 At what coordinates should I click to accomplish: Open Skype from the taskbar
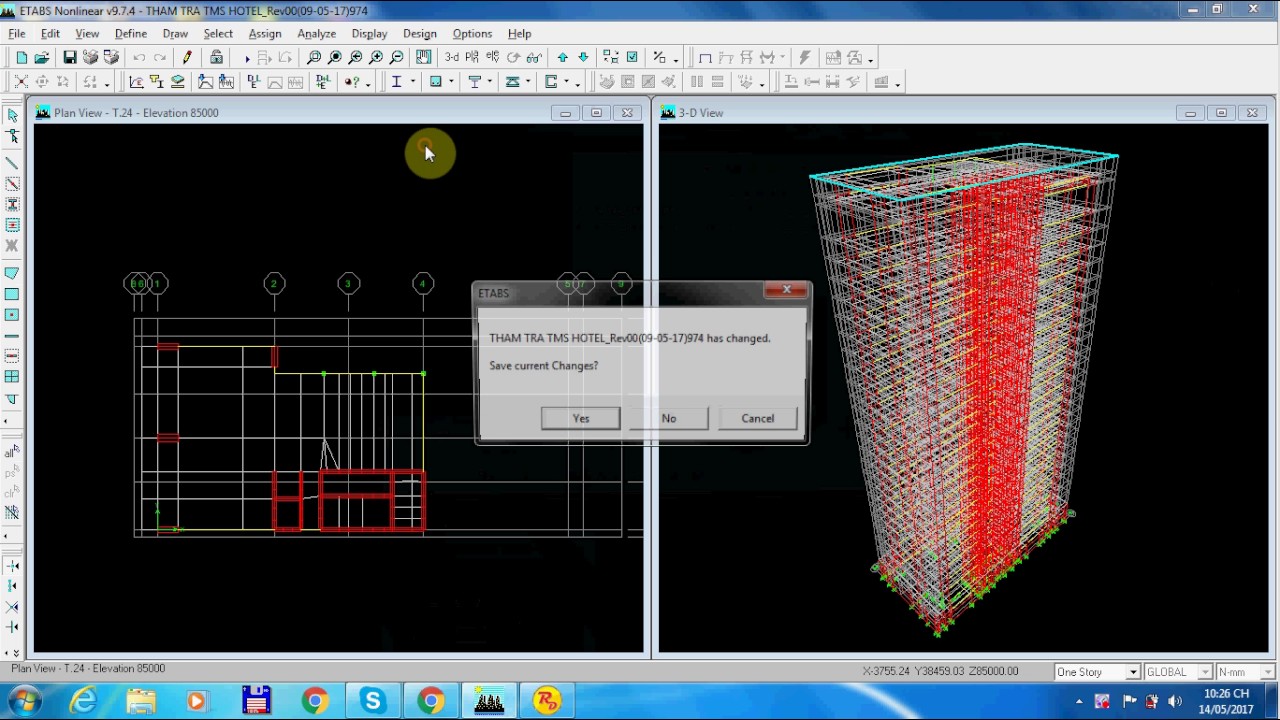373,701
